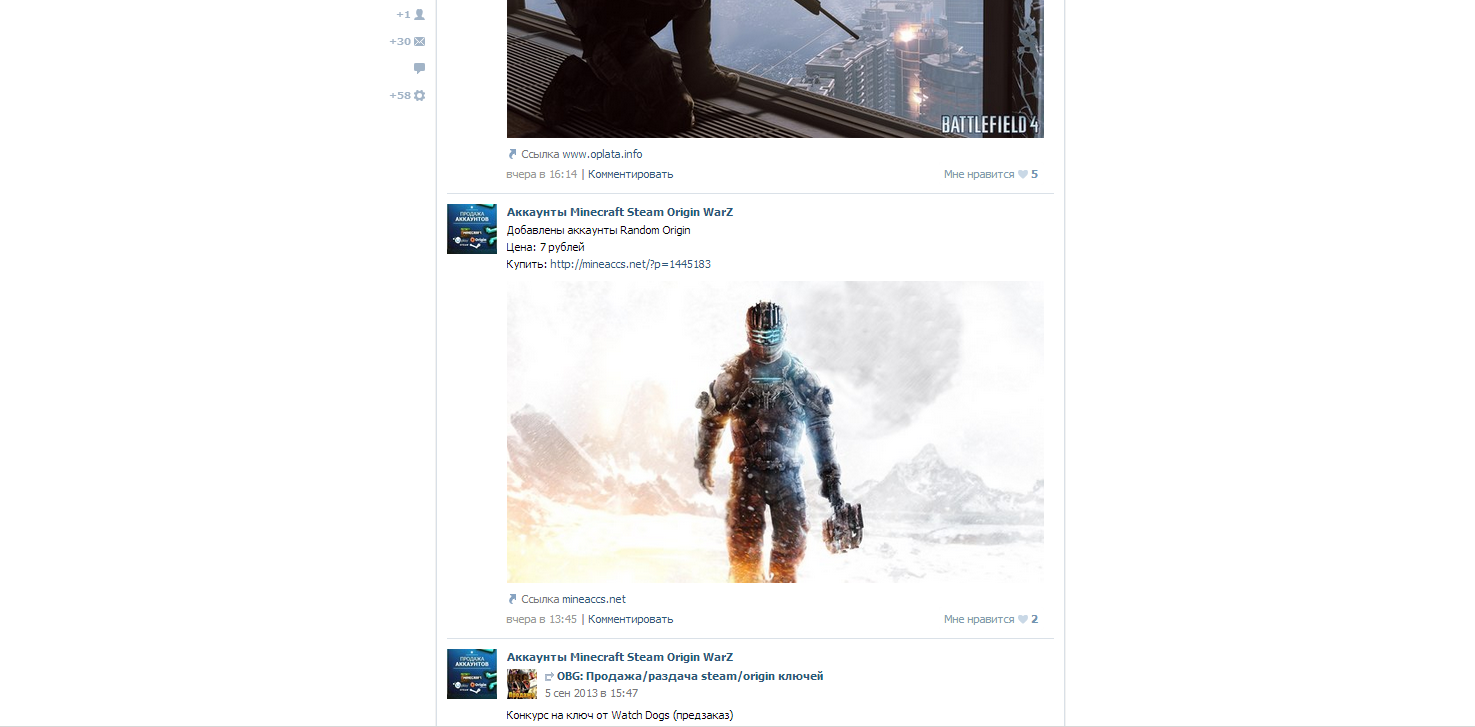Like the Dead Space post via Мне нравится

tap(979, 619)
